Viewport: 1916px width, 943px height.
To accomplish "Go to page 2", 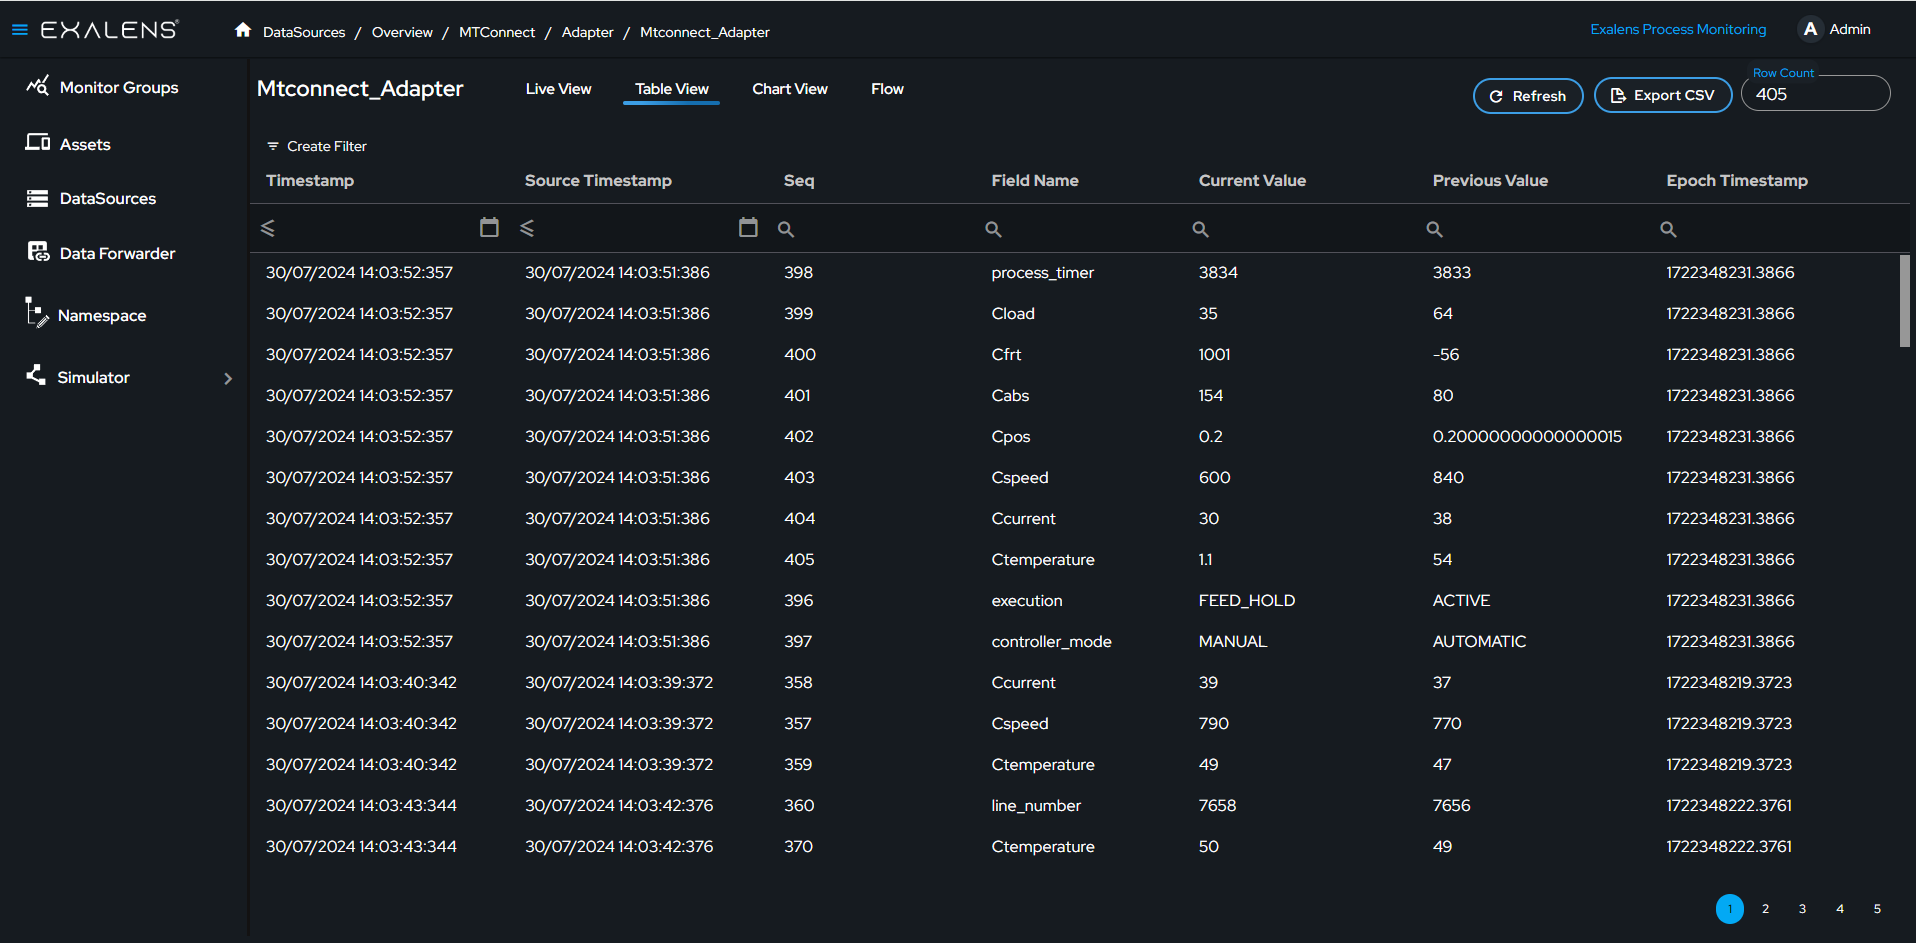I will coord(1766,909).
